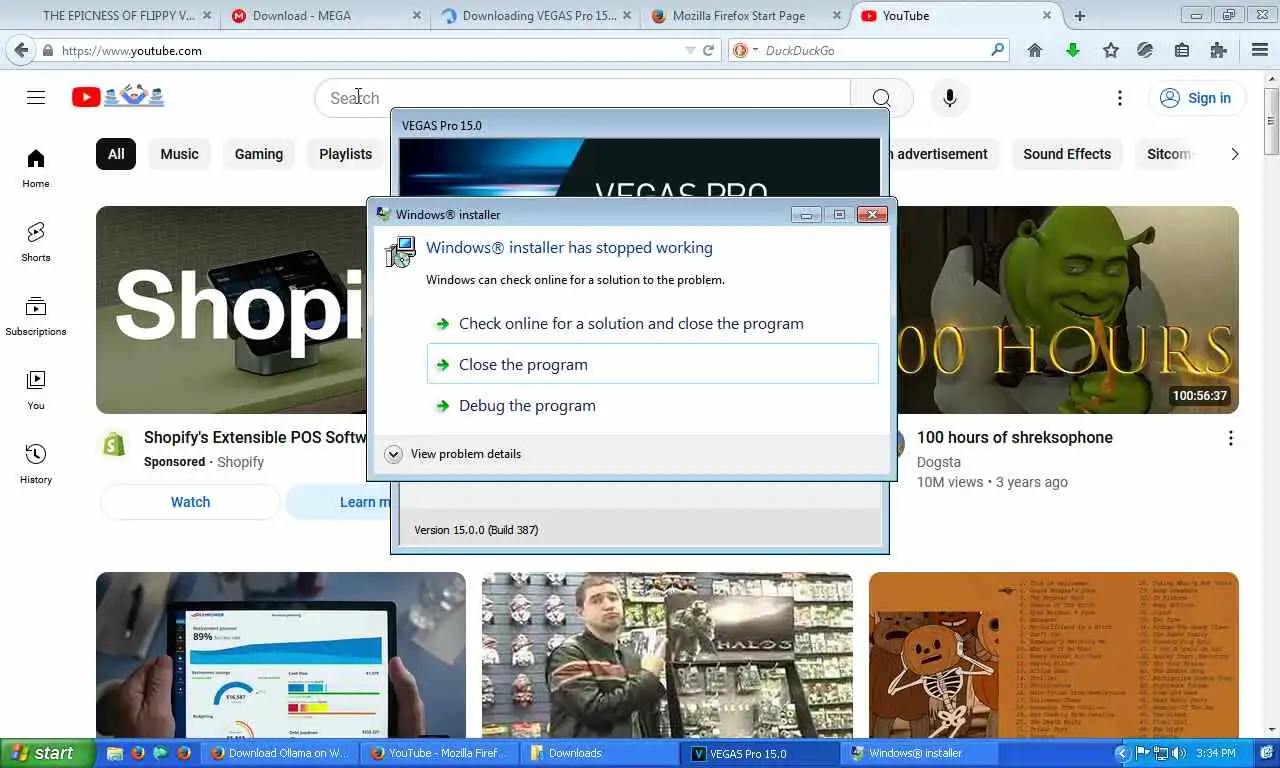Select the Music category chip
Viewport: 1280px width, 768px height.
pyautogui.click(x=180, y=154)
